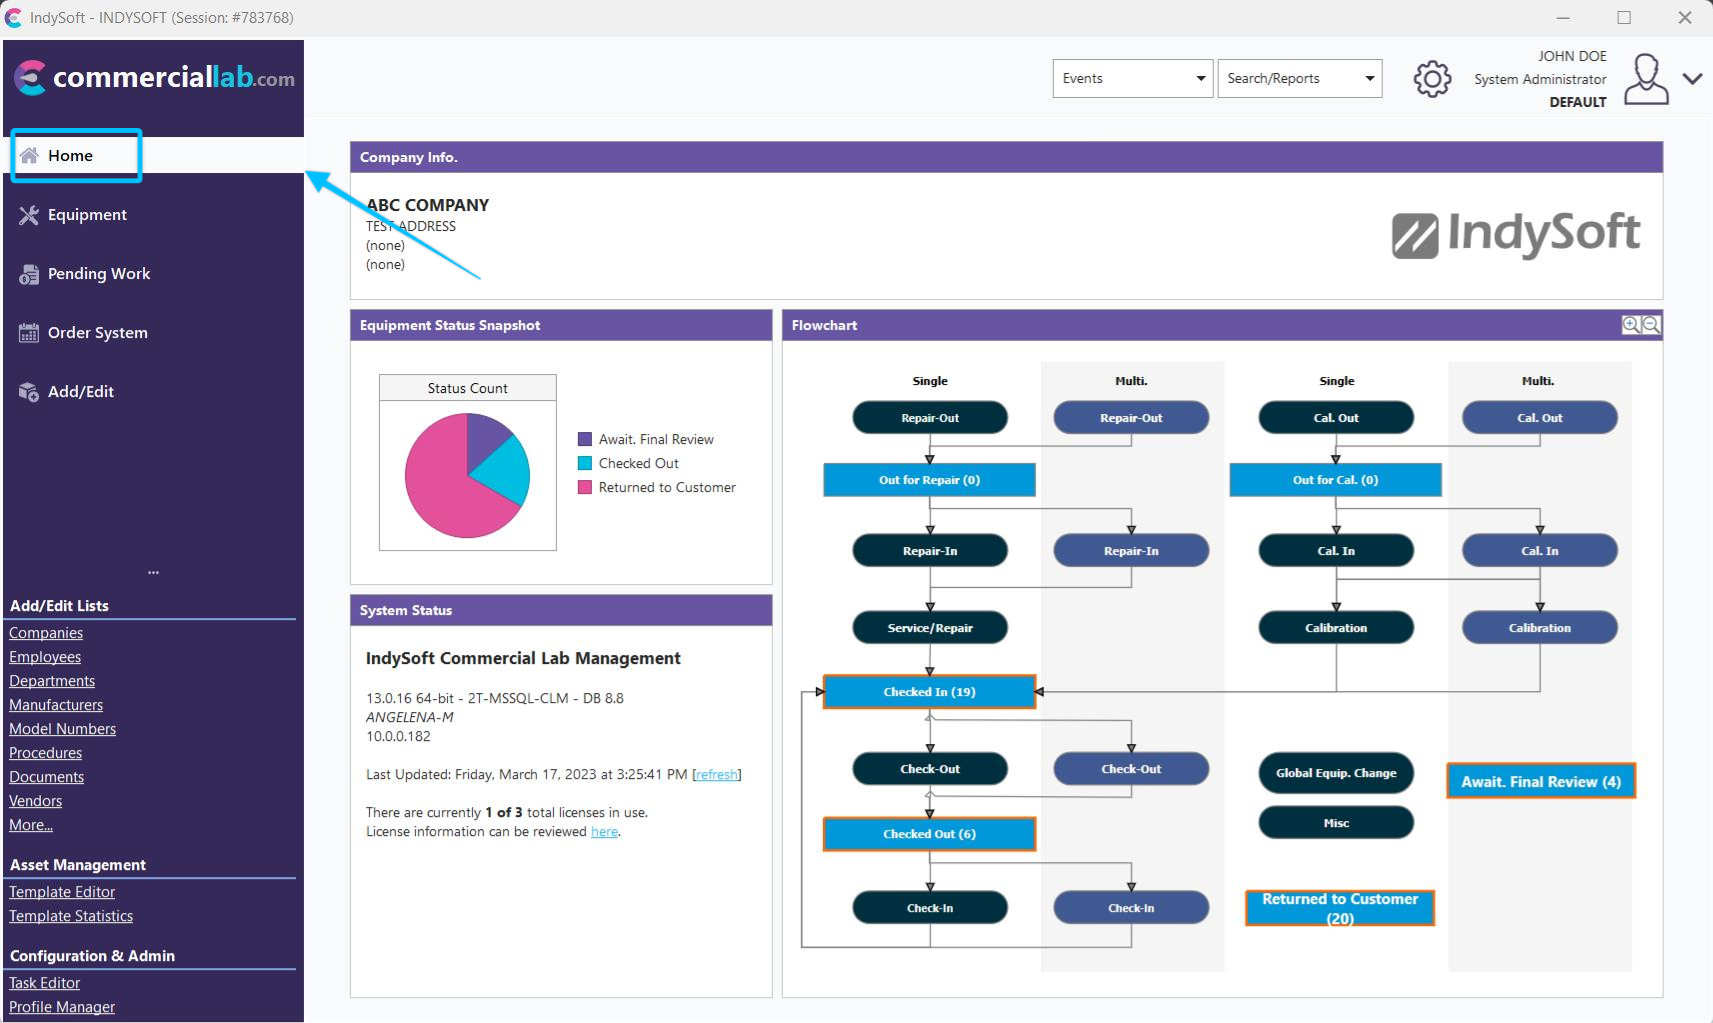Go to the Home menu item
The image size is (1713, 1023).
point(71,156)
